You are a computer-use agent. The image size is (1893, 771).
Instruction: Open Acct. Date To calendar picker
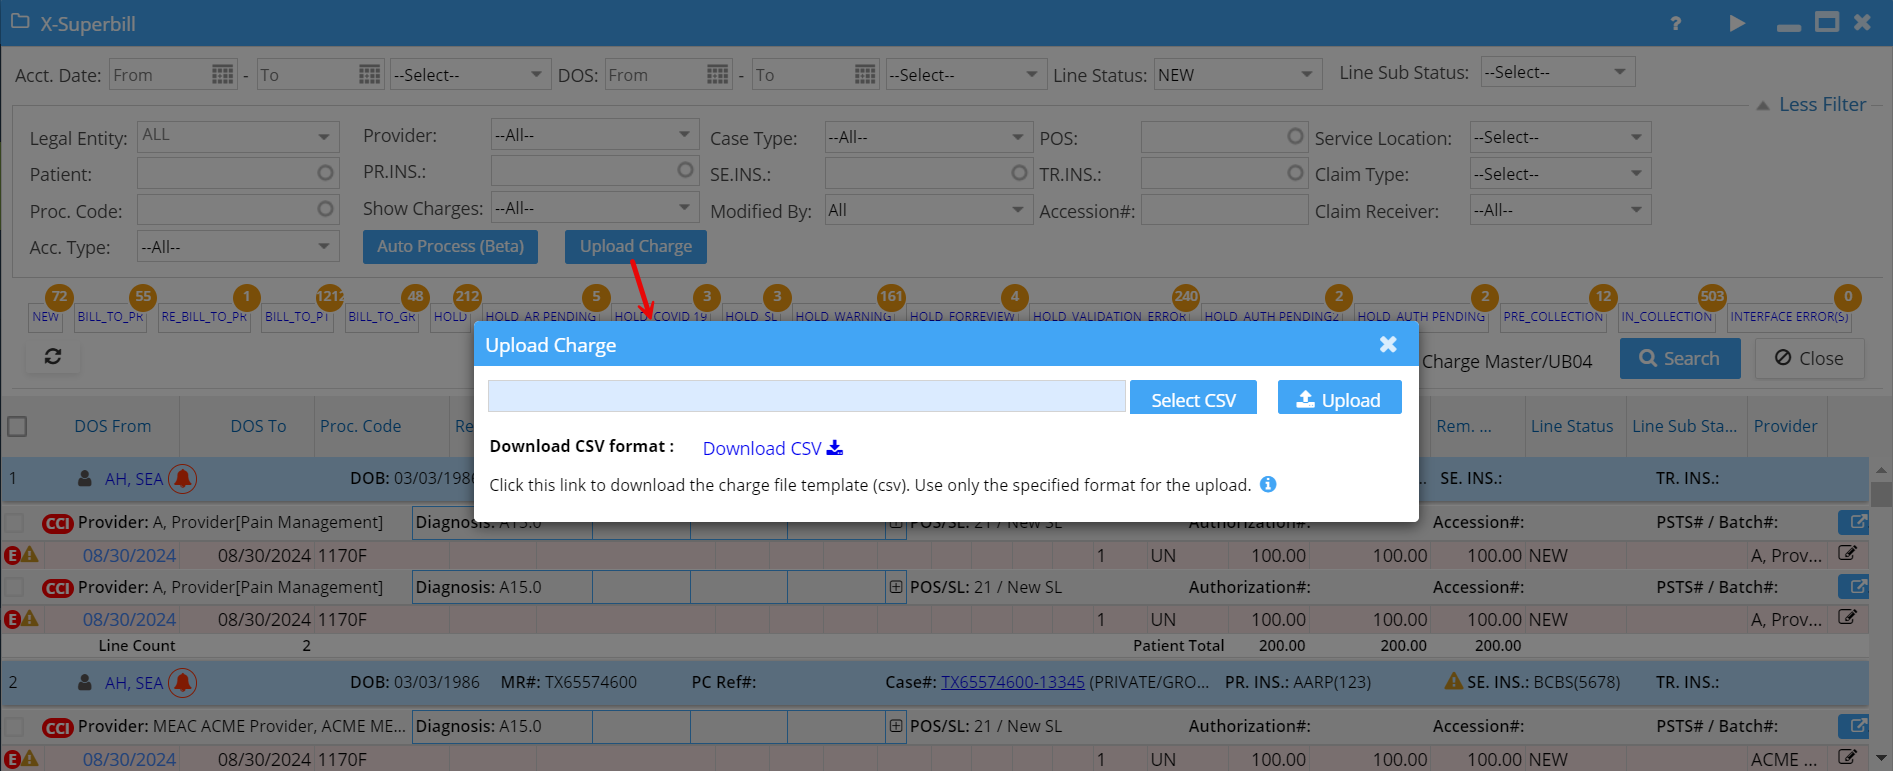tap(370, 74)
